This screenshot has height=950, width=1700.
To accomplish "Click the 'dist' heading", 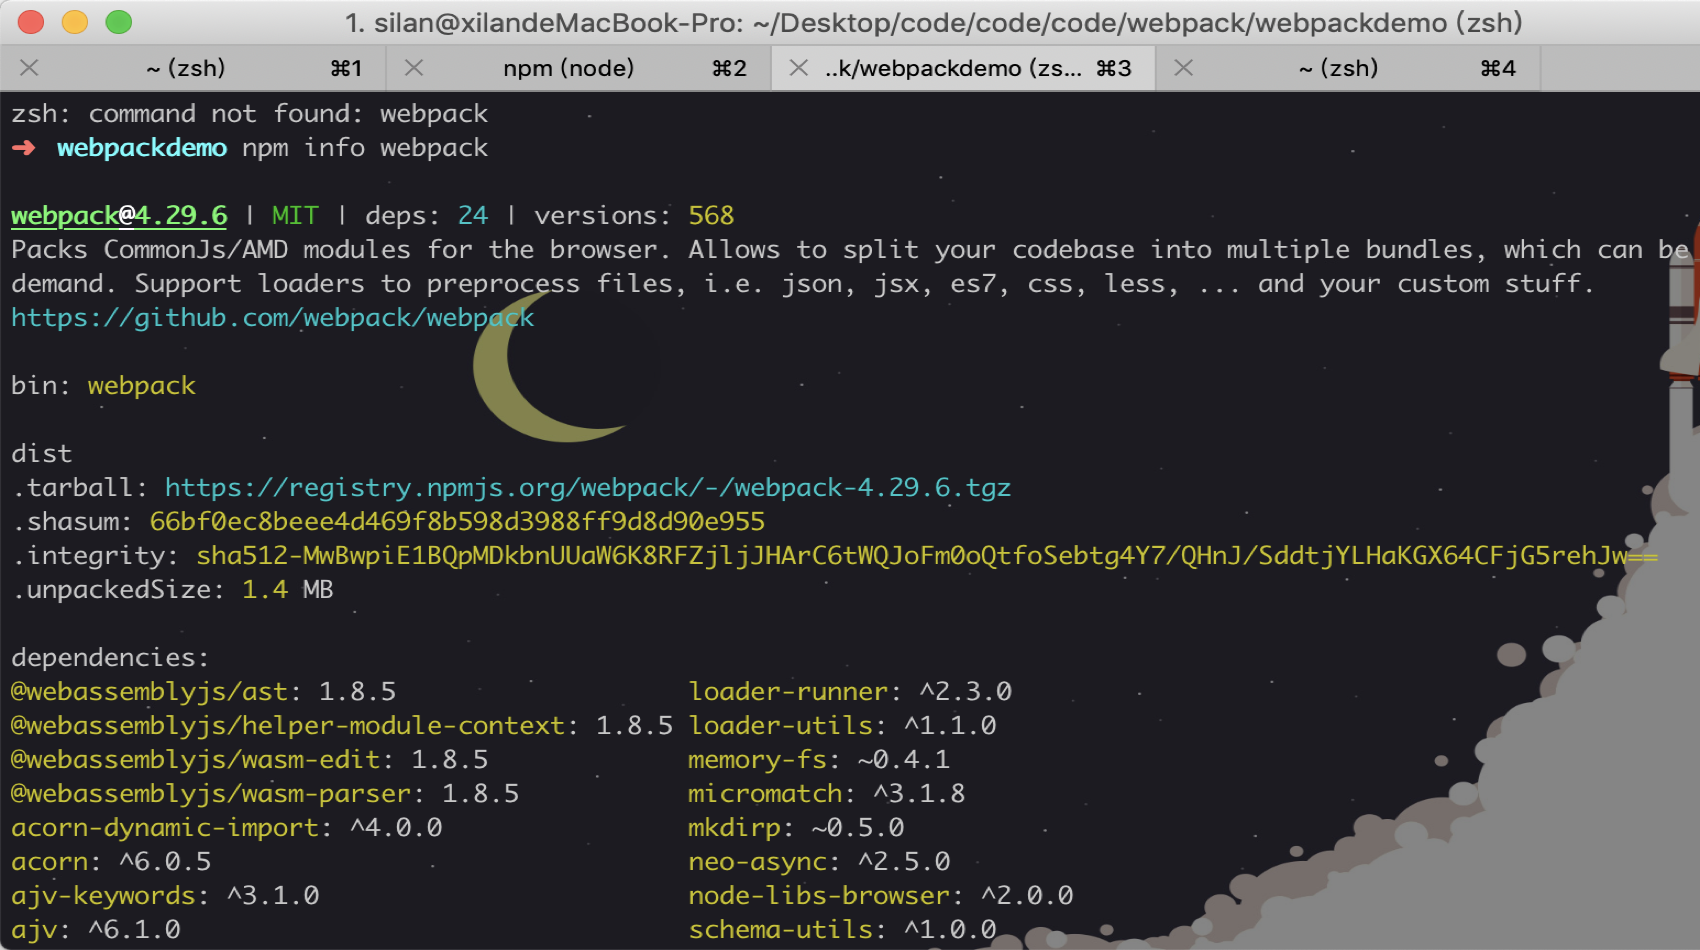I will tap(42, 454).
